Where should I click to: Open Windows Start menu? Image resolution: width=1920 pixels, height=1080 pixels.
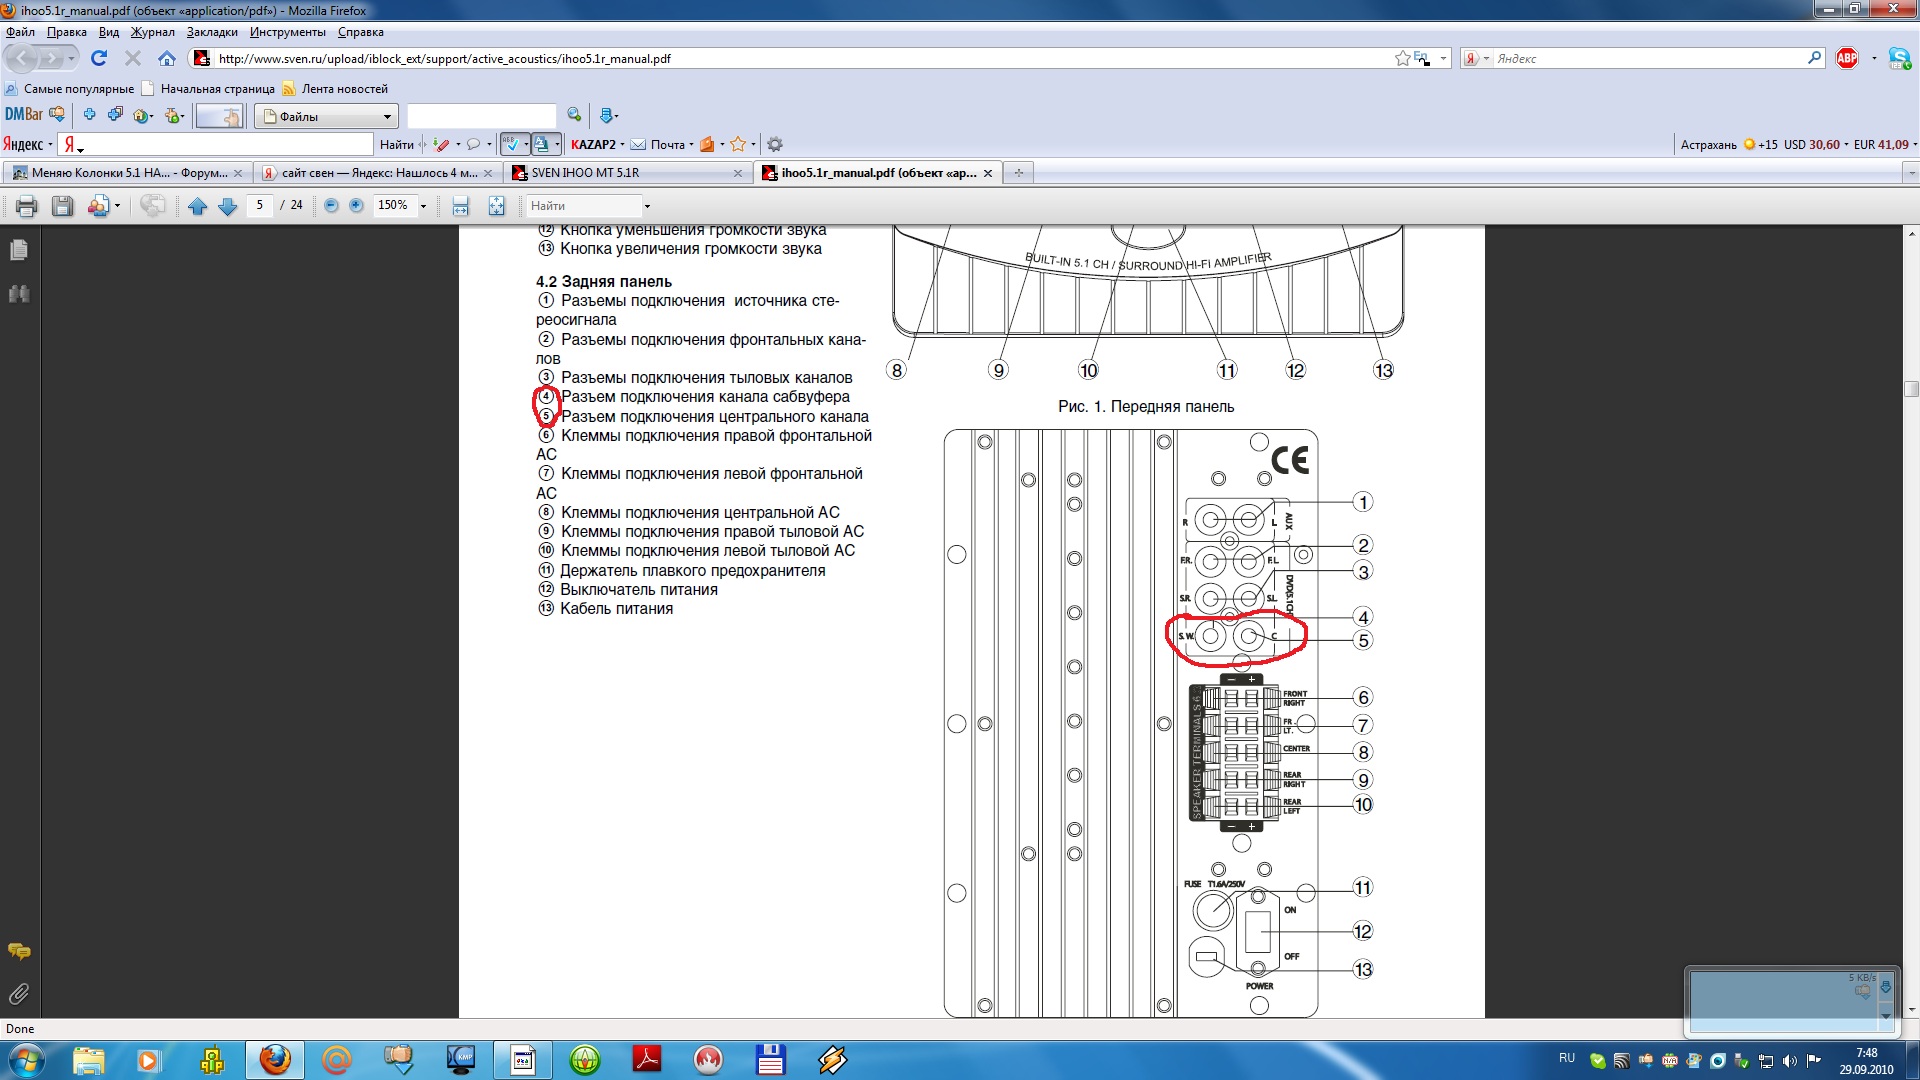click(x=26, y=1059)
